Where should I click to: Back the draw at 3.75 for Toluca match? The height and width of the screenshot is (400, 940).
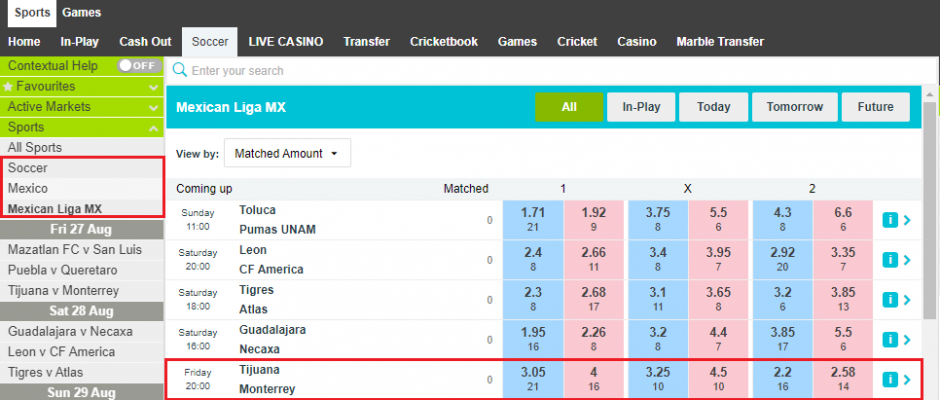click(x=658, y=219)
